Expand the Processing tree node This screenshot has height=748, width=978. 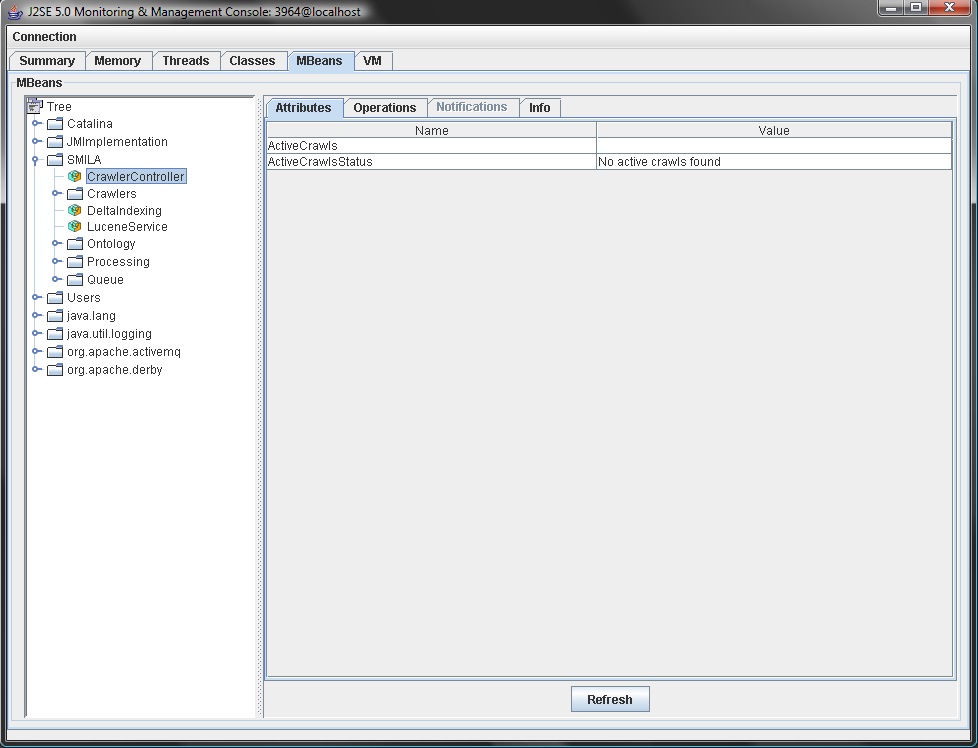point(56,261)
